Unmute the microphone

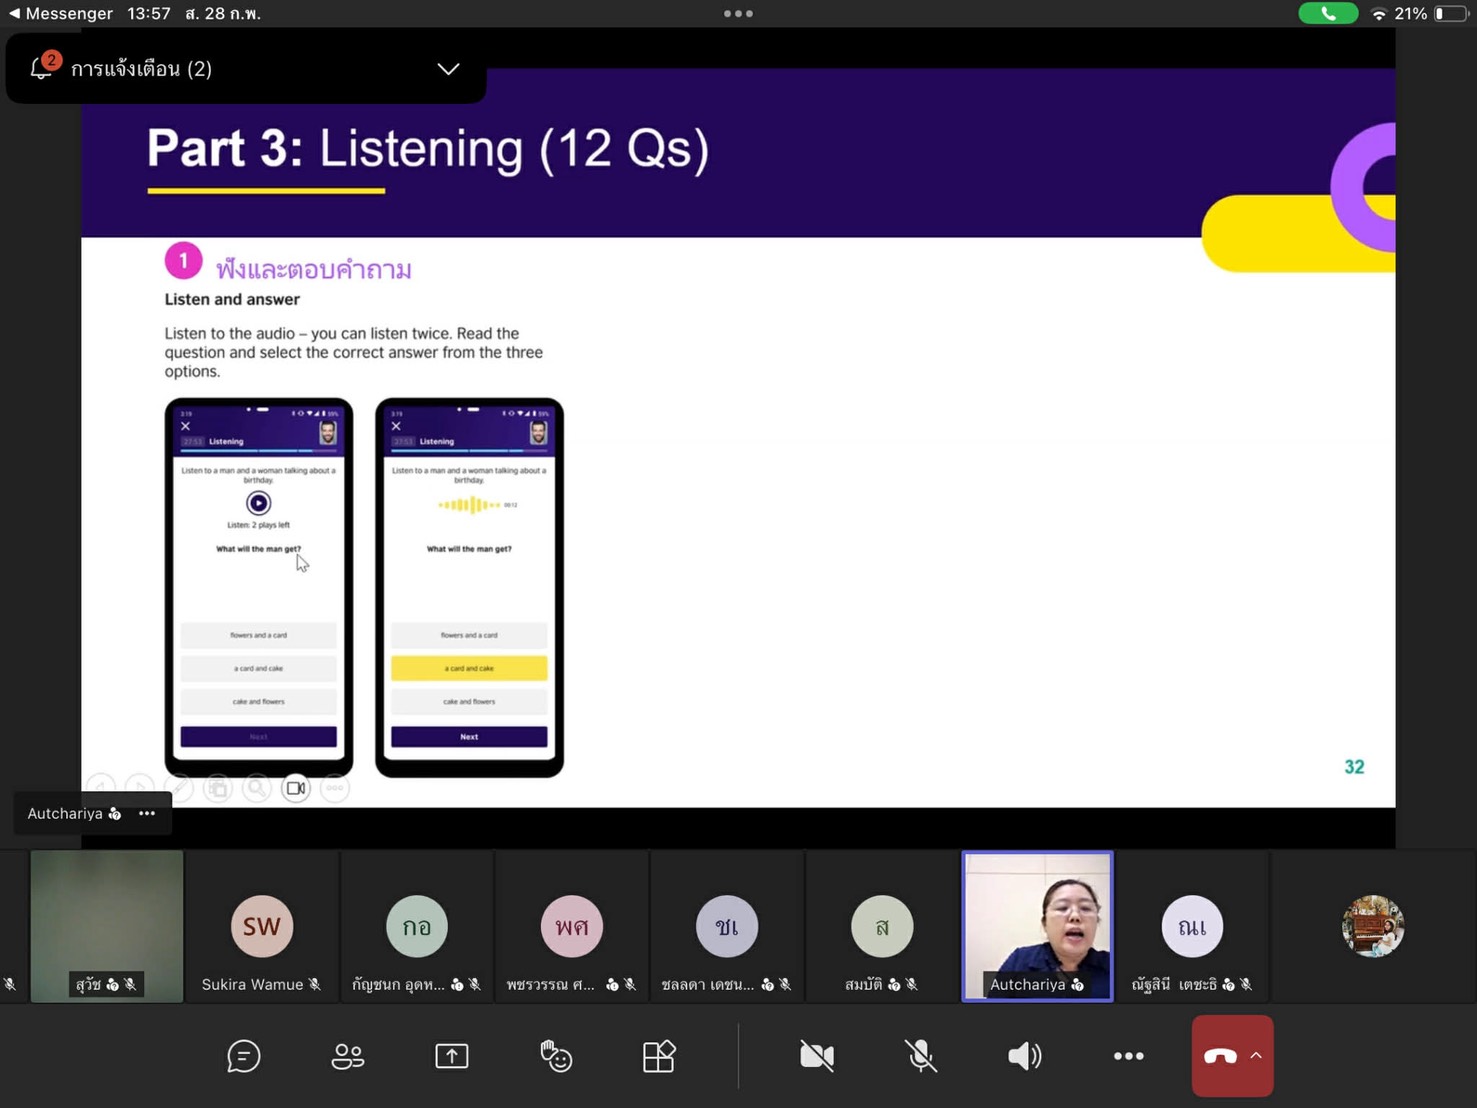[920, 1056]
